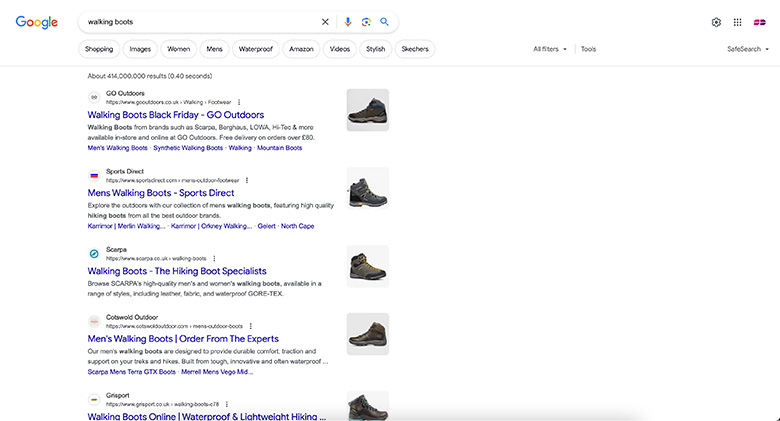Open Scarpa Mens Terra GTX Boots sitelink

tap(131, 372)
